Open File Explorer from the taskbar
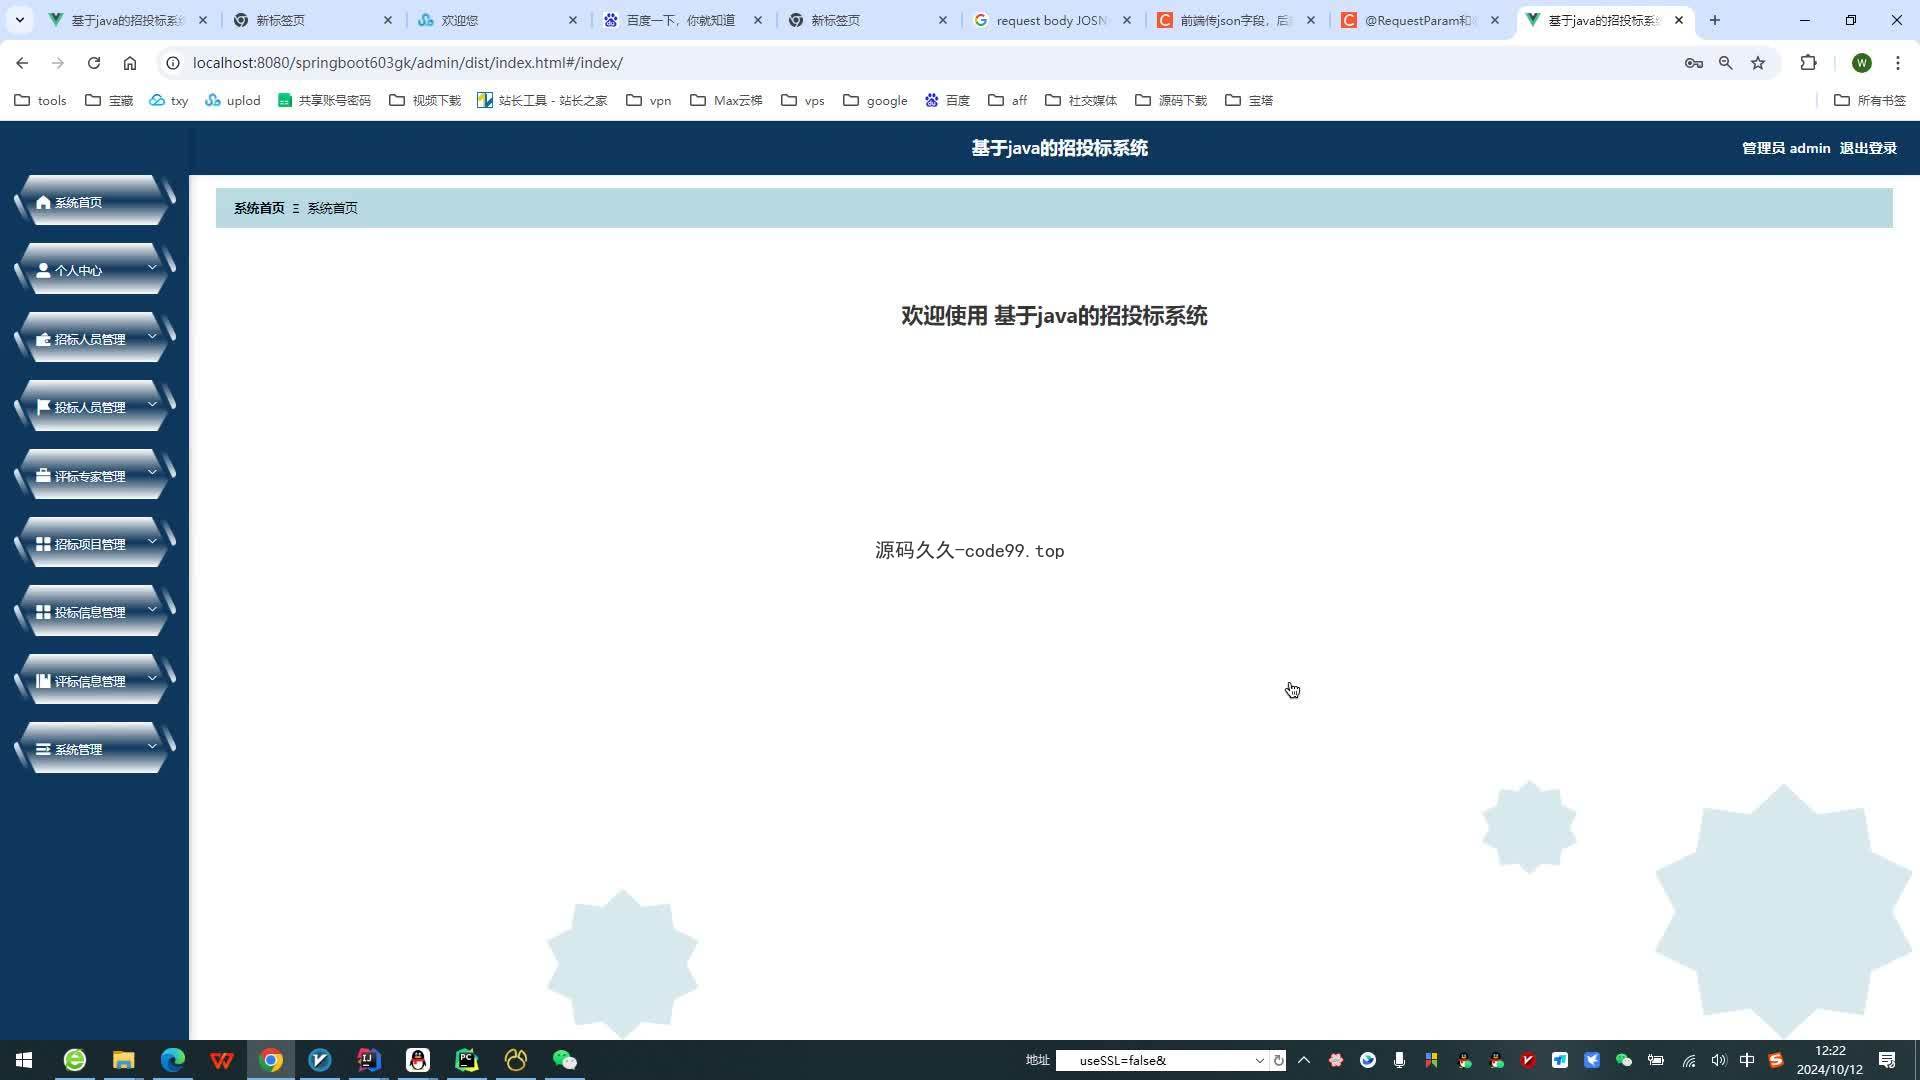The image size is (1920, 1080). [123, 1060]
